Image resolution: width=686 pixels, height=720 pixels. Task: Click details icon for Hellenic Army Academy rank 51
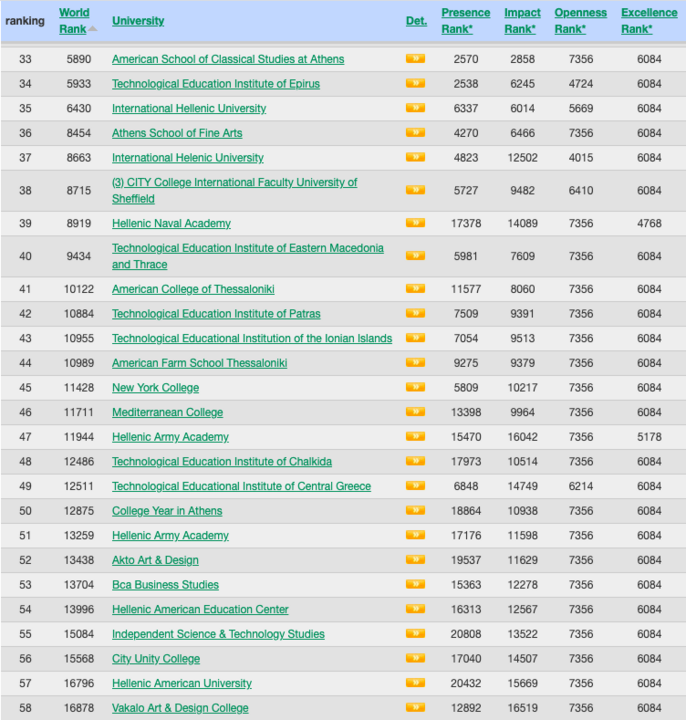click(415, 535)
